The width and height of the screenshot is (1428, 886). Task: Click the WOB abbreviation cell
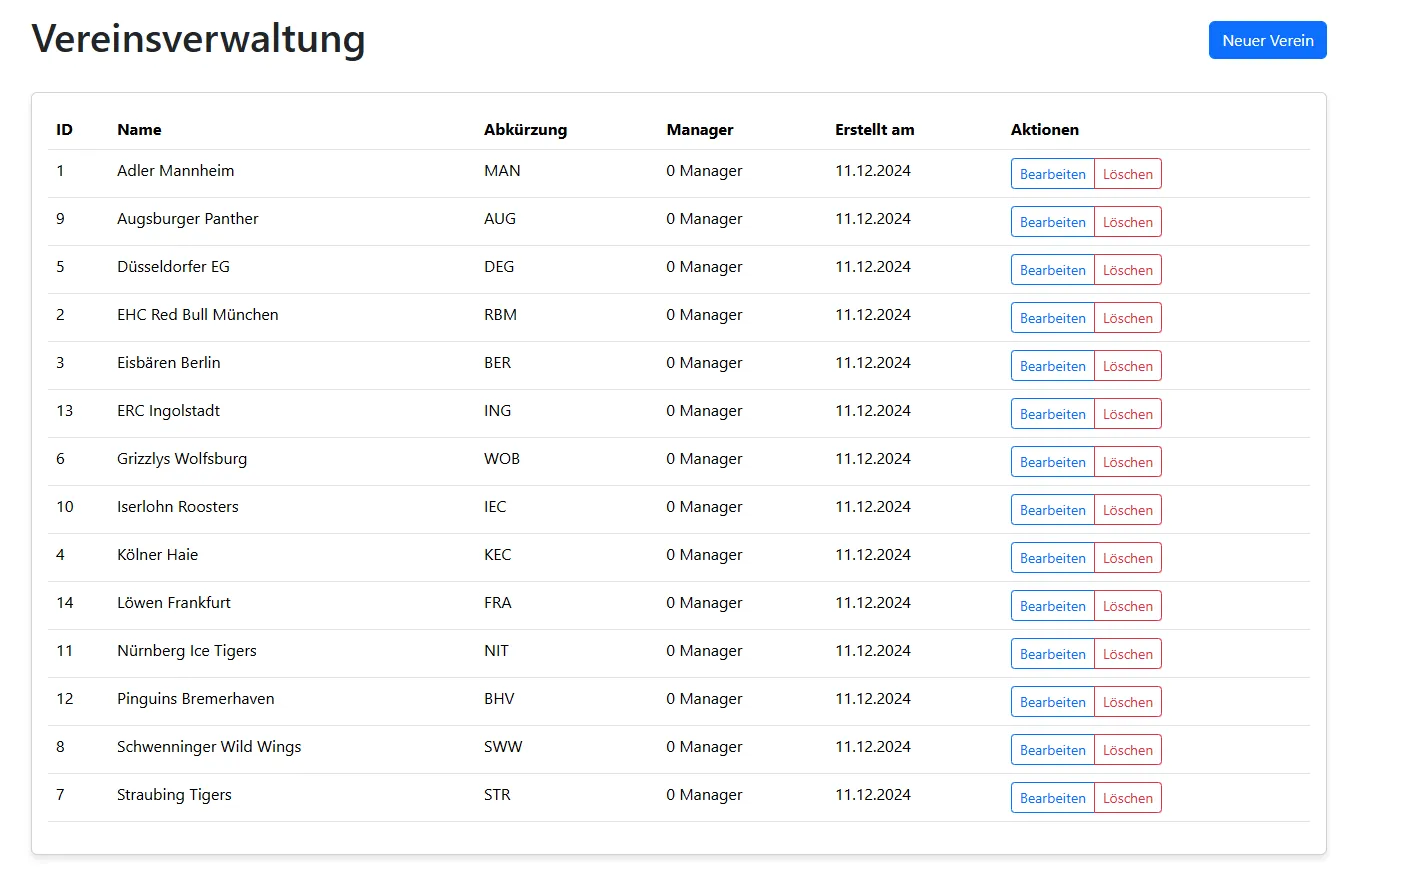[502, 458]
